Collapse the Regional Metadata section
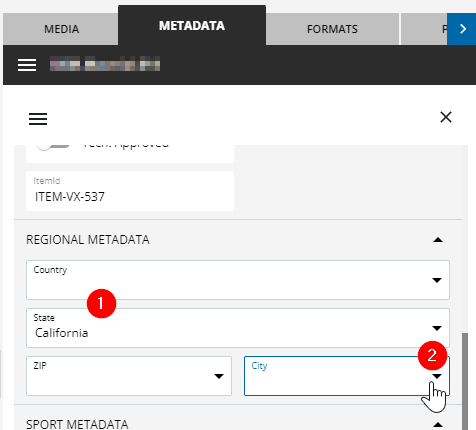Viewport: 476px width, 430px height. pos(438,240)
